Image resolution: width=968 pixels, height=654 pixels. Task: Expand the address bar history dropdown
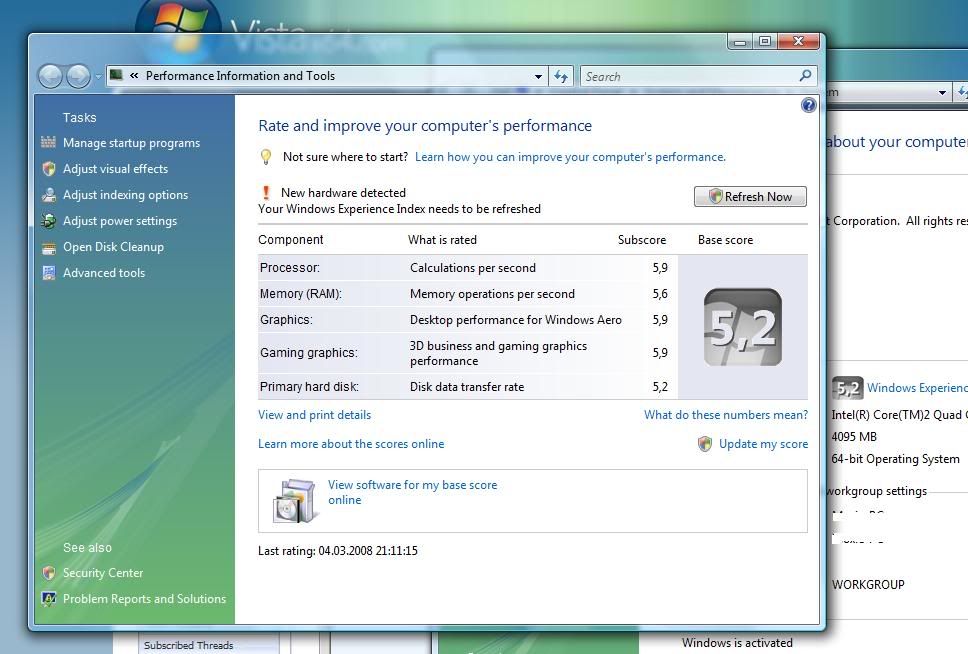pos(538,77)
